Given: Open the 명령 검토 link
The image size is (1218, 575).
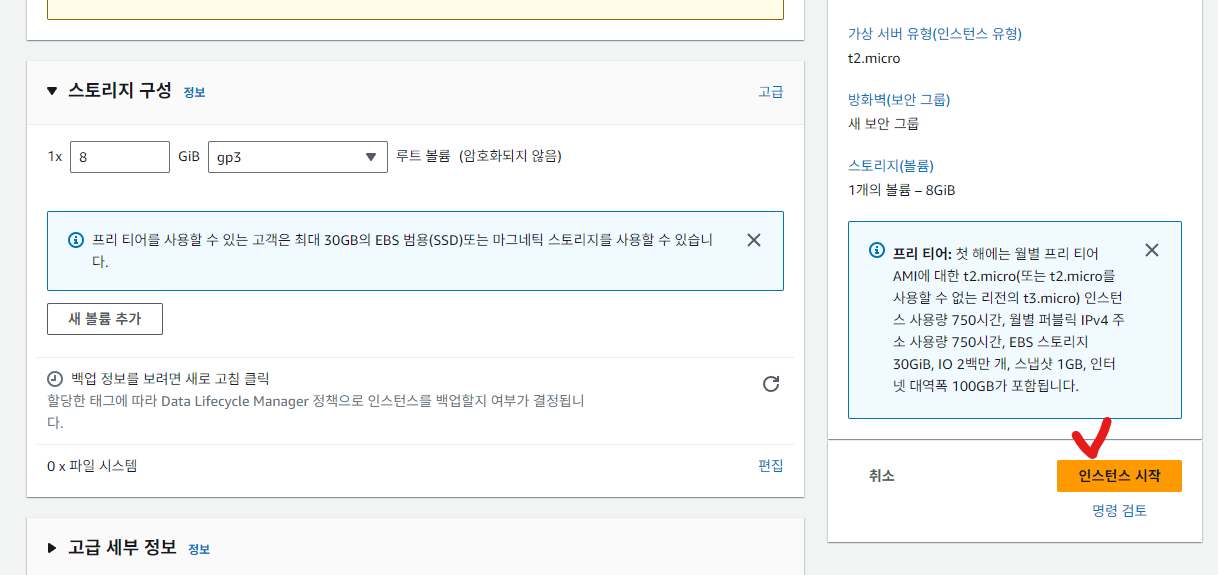Looking at the screenshot, I should pyautogui.click(x=1119, y=511).
